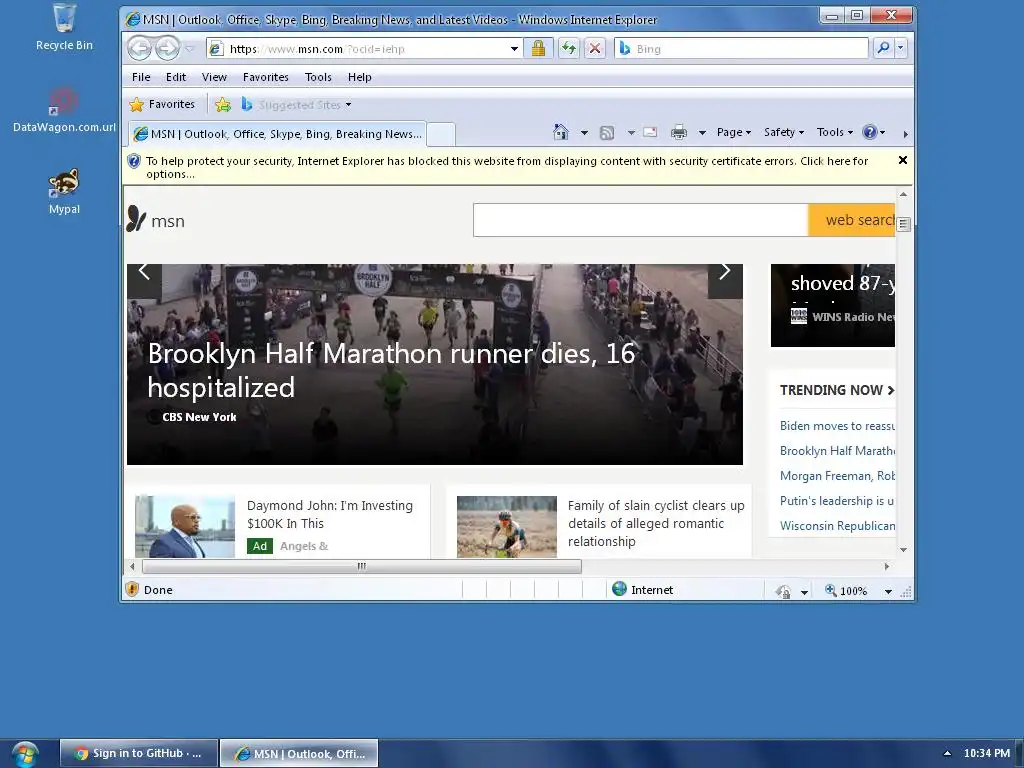The width and height of the screenshot is (1024, 768).
Task: Open 'Family of slain cyclist' article
Action: 656,523
